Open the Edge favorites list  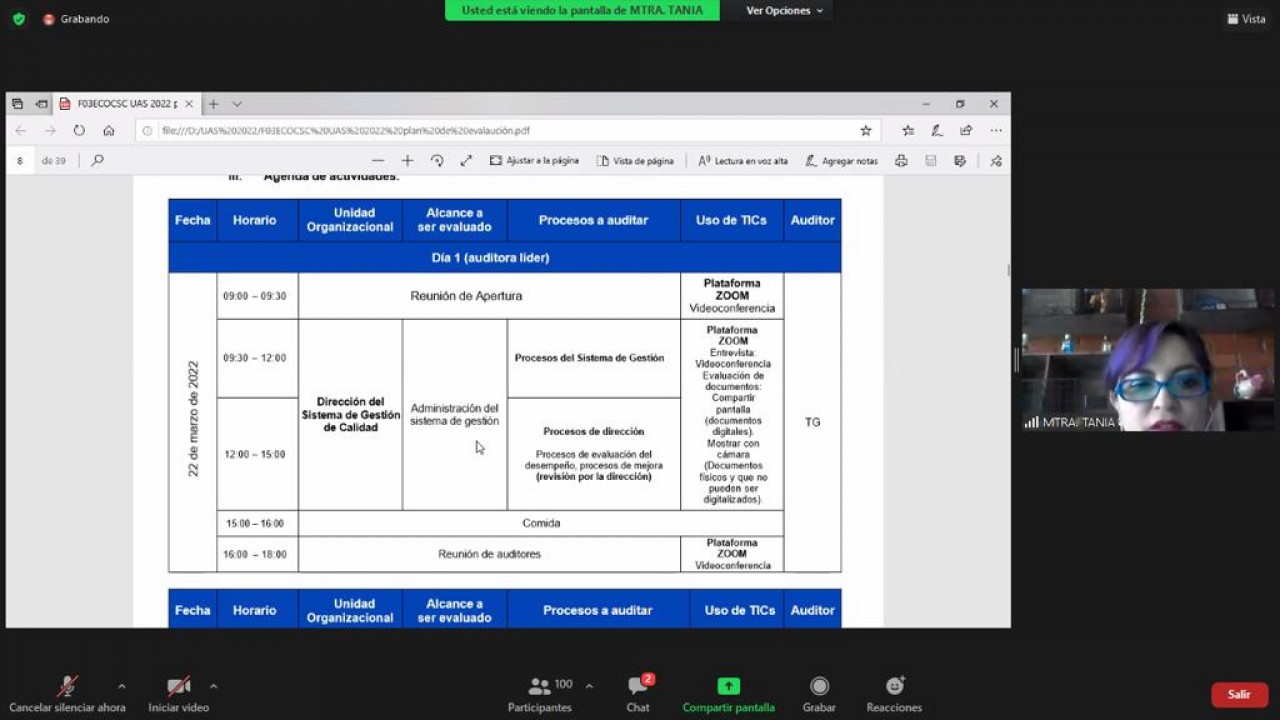coord(908,131)
